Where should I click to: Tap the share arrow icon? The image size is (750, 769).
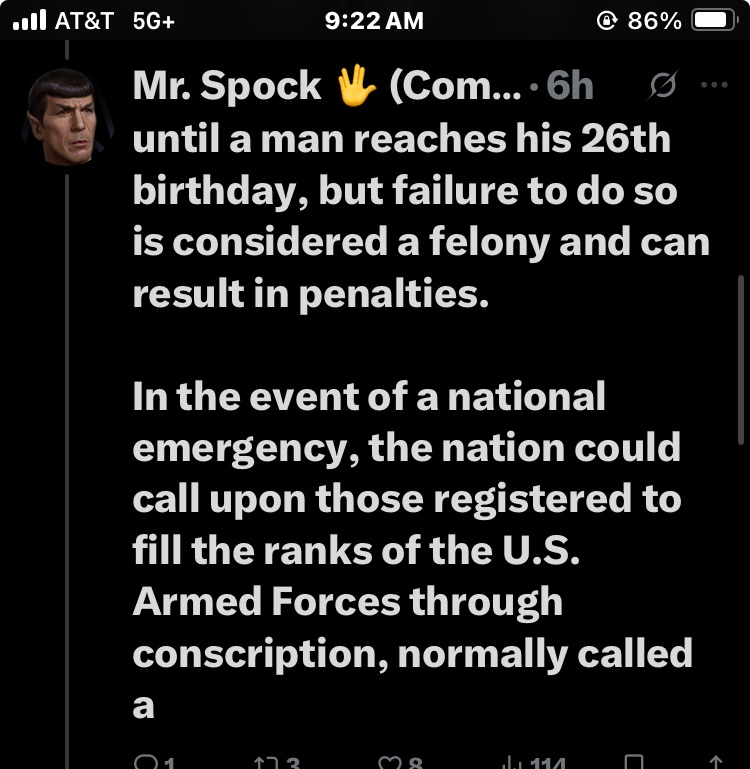click(716, 764)
